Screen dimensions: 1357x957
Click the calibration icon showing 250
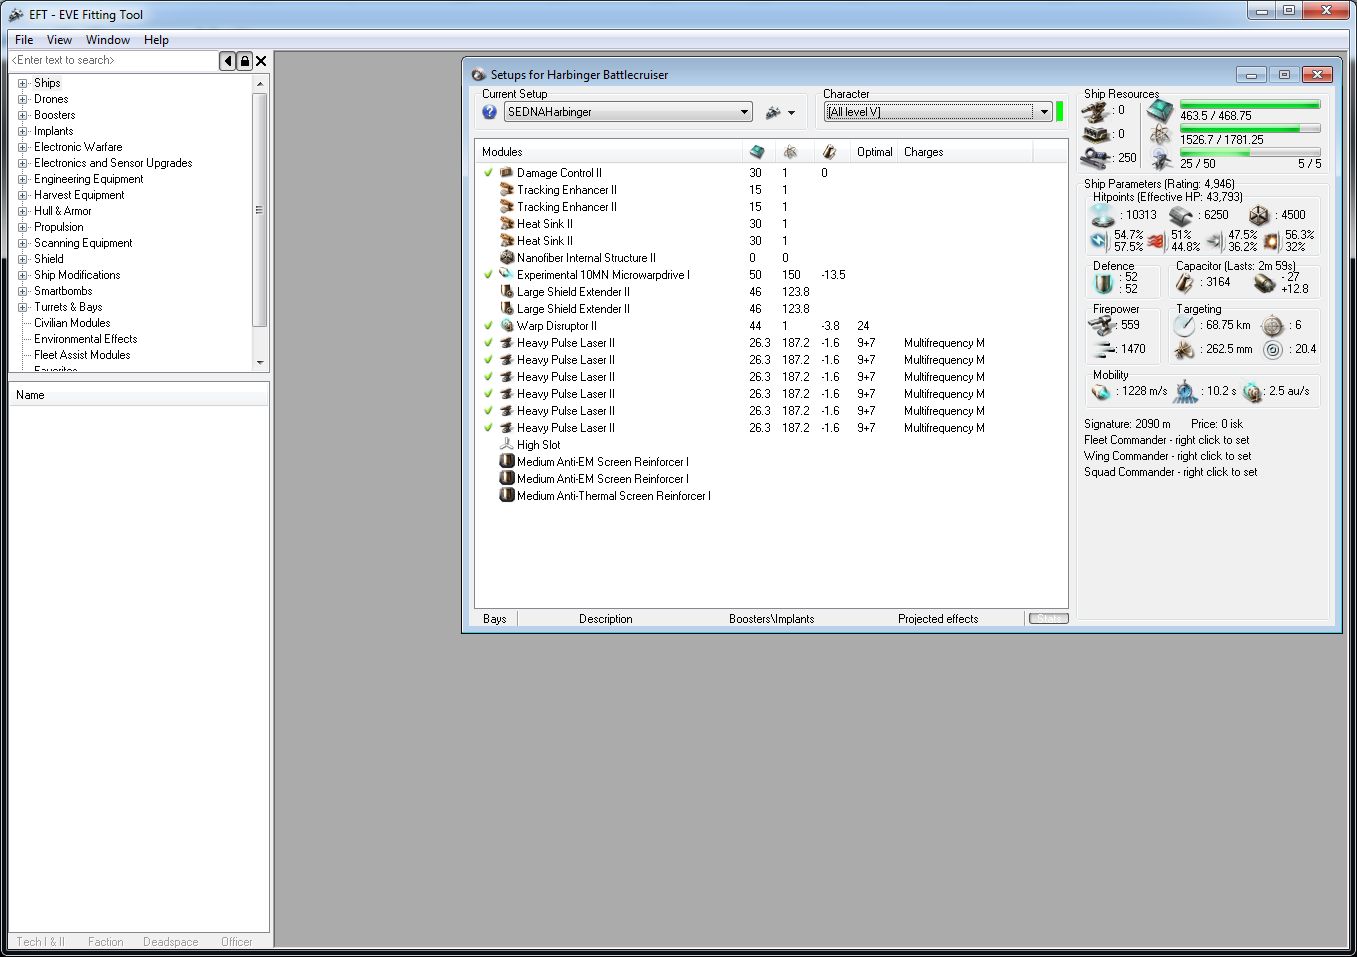[1097, 158]
